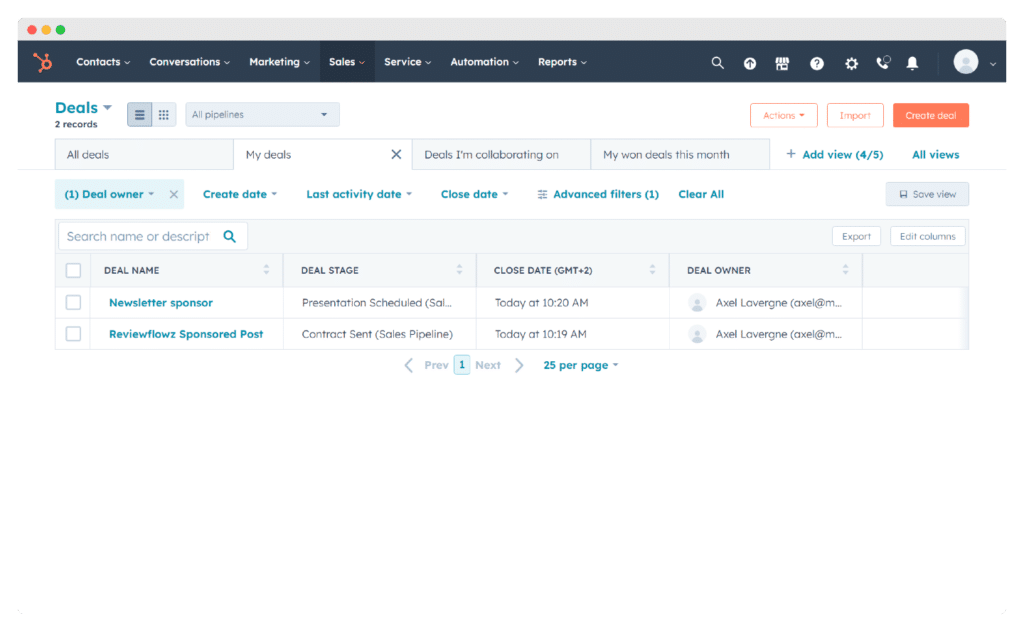Expand the Create date filter dropdown
Image resolution: width=1024 pixels, height=632 pixels.
(239, 193)
